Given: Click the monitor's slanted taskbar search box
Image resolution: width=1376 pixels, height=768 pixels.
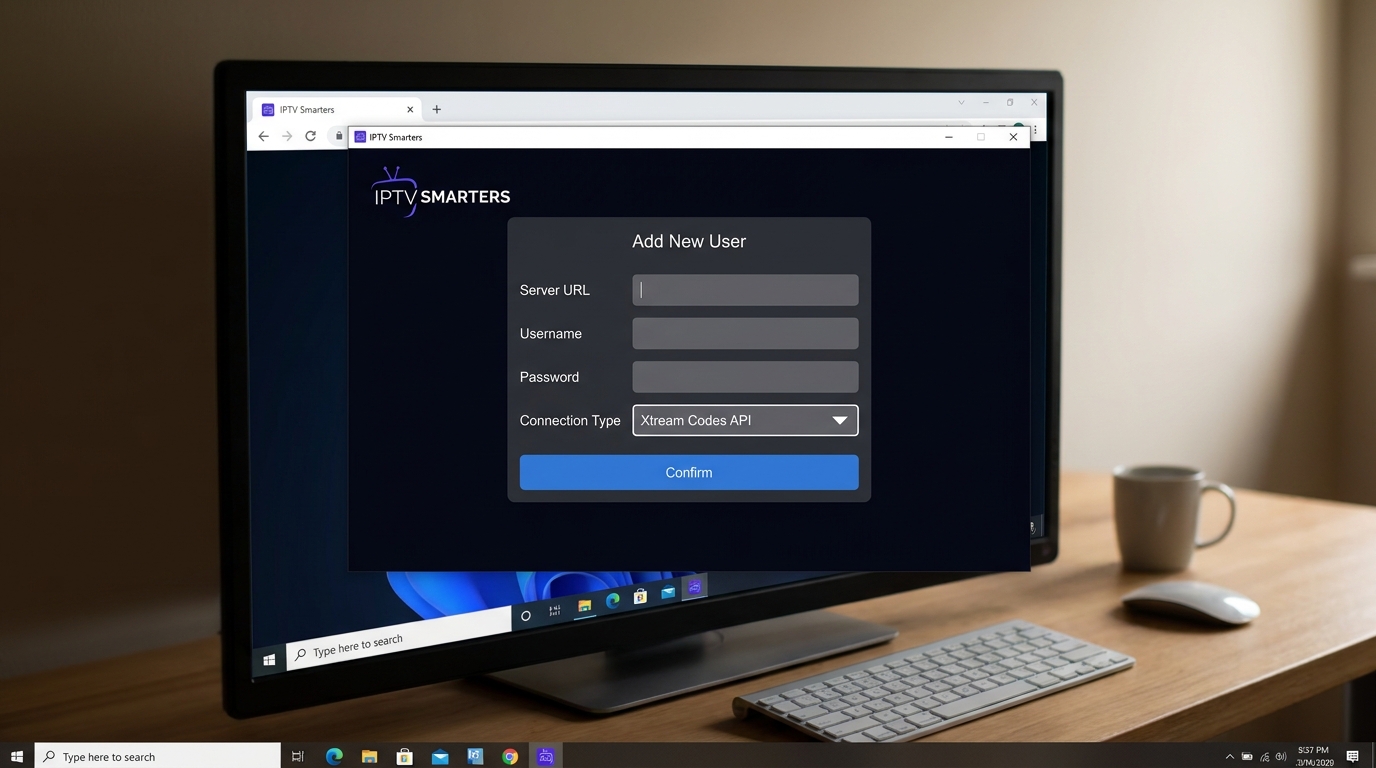Looking at the screenshot, I should 399,639.
